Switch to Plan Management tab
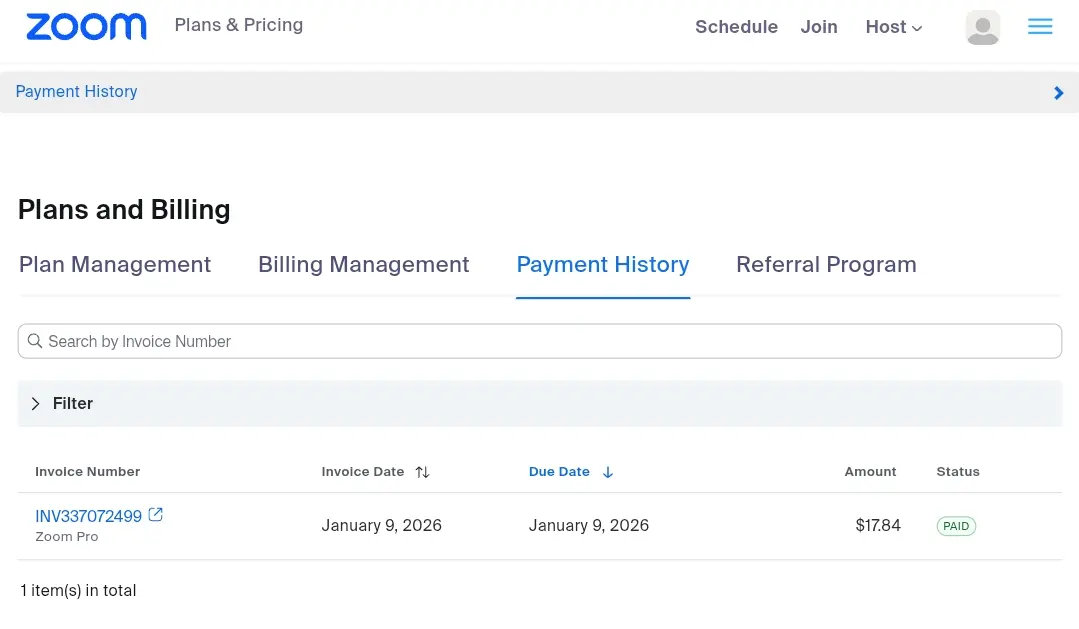The image size is (1079, 629). pos(115,264)
